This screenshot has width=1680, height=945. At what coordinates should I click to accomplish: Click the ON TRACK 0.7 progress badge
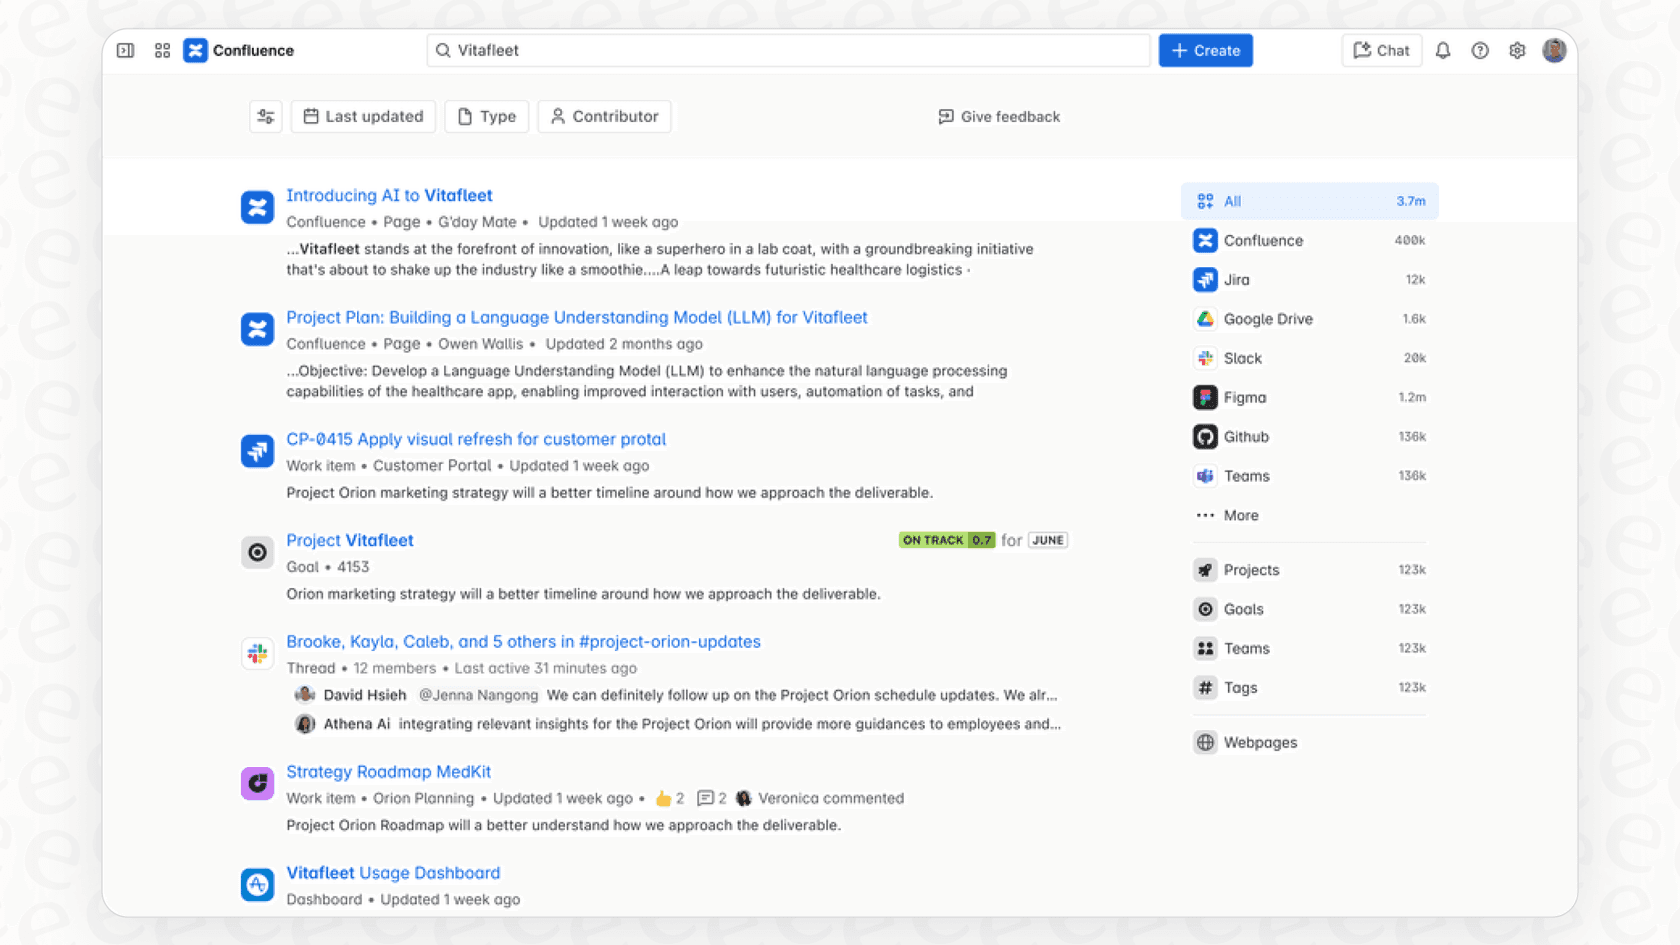point(946,540)
